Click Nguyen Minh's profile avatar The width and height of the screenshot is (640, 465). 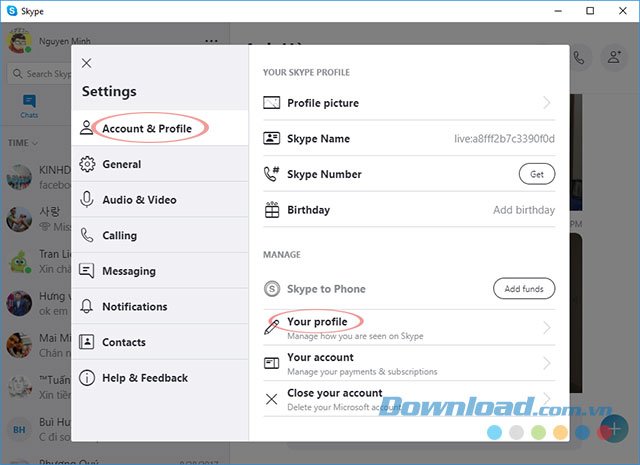click(19, 41)
